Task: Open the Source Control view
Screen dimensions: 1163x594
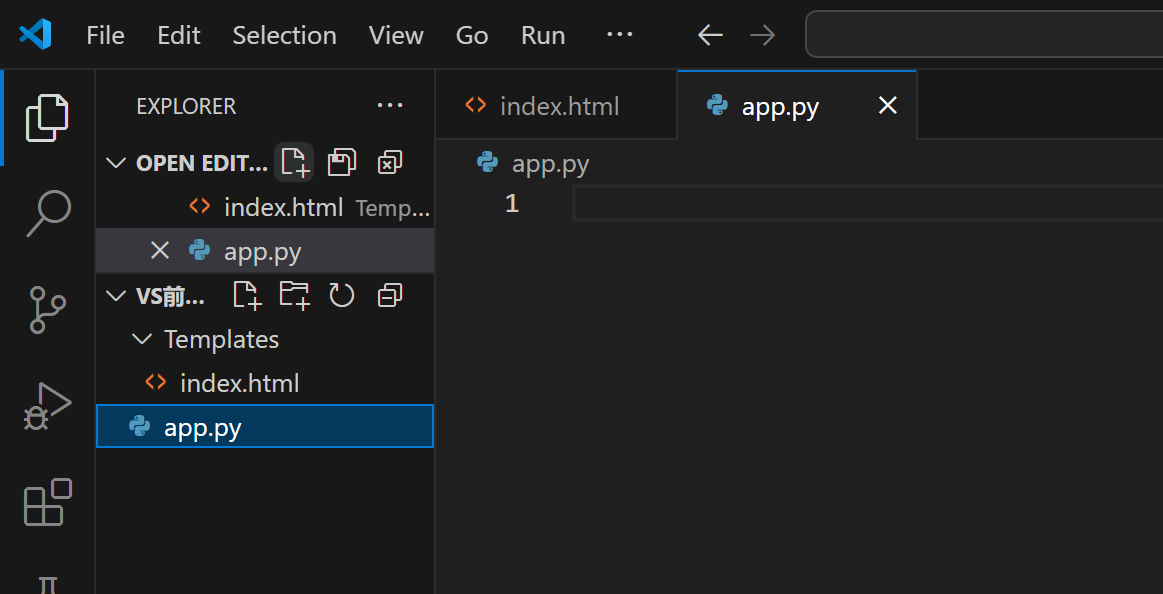Action: (47, 309)
